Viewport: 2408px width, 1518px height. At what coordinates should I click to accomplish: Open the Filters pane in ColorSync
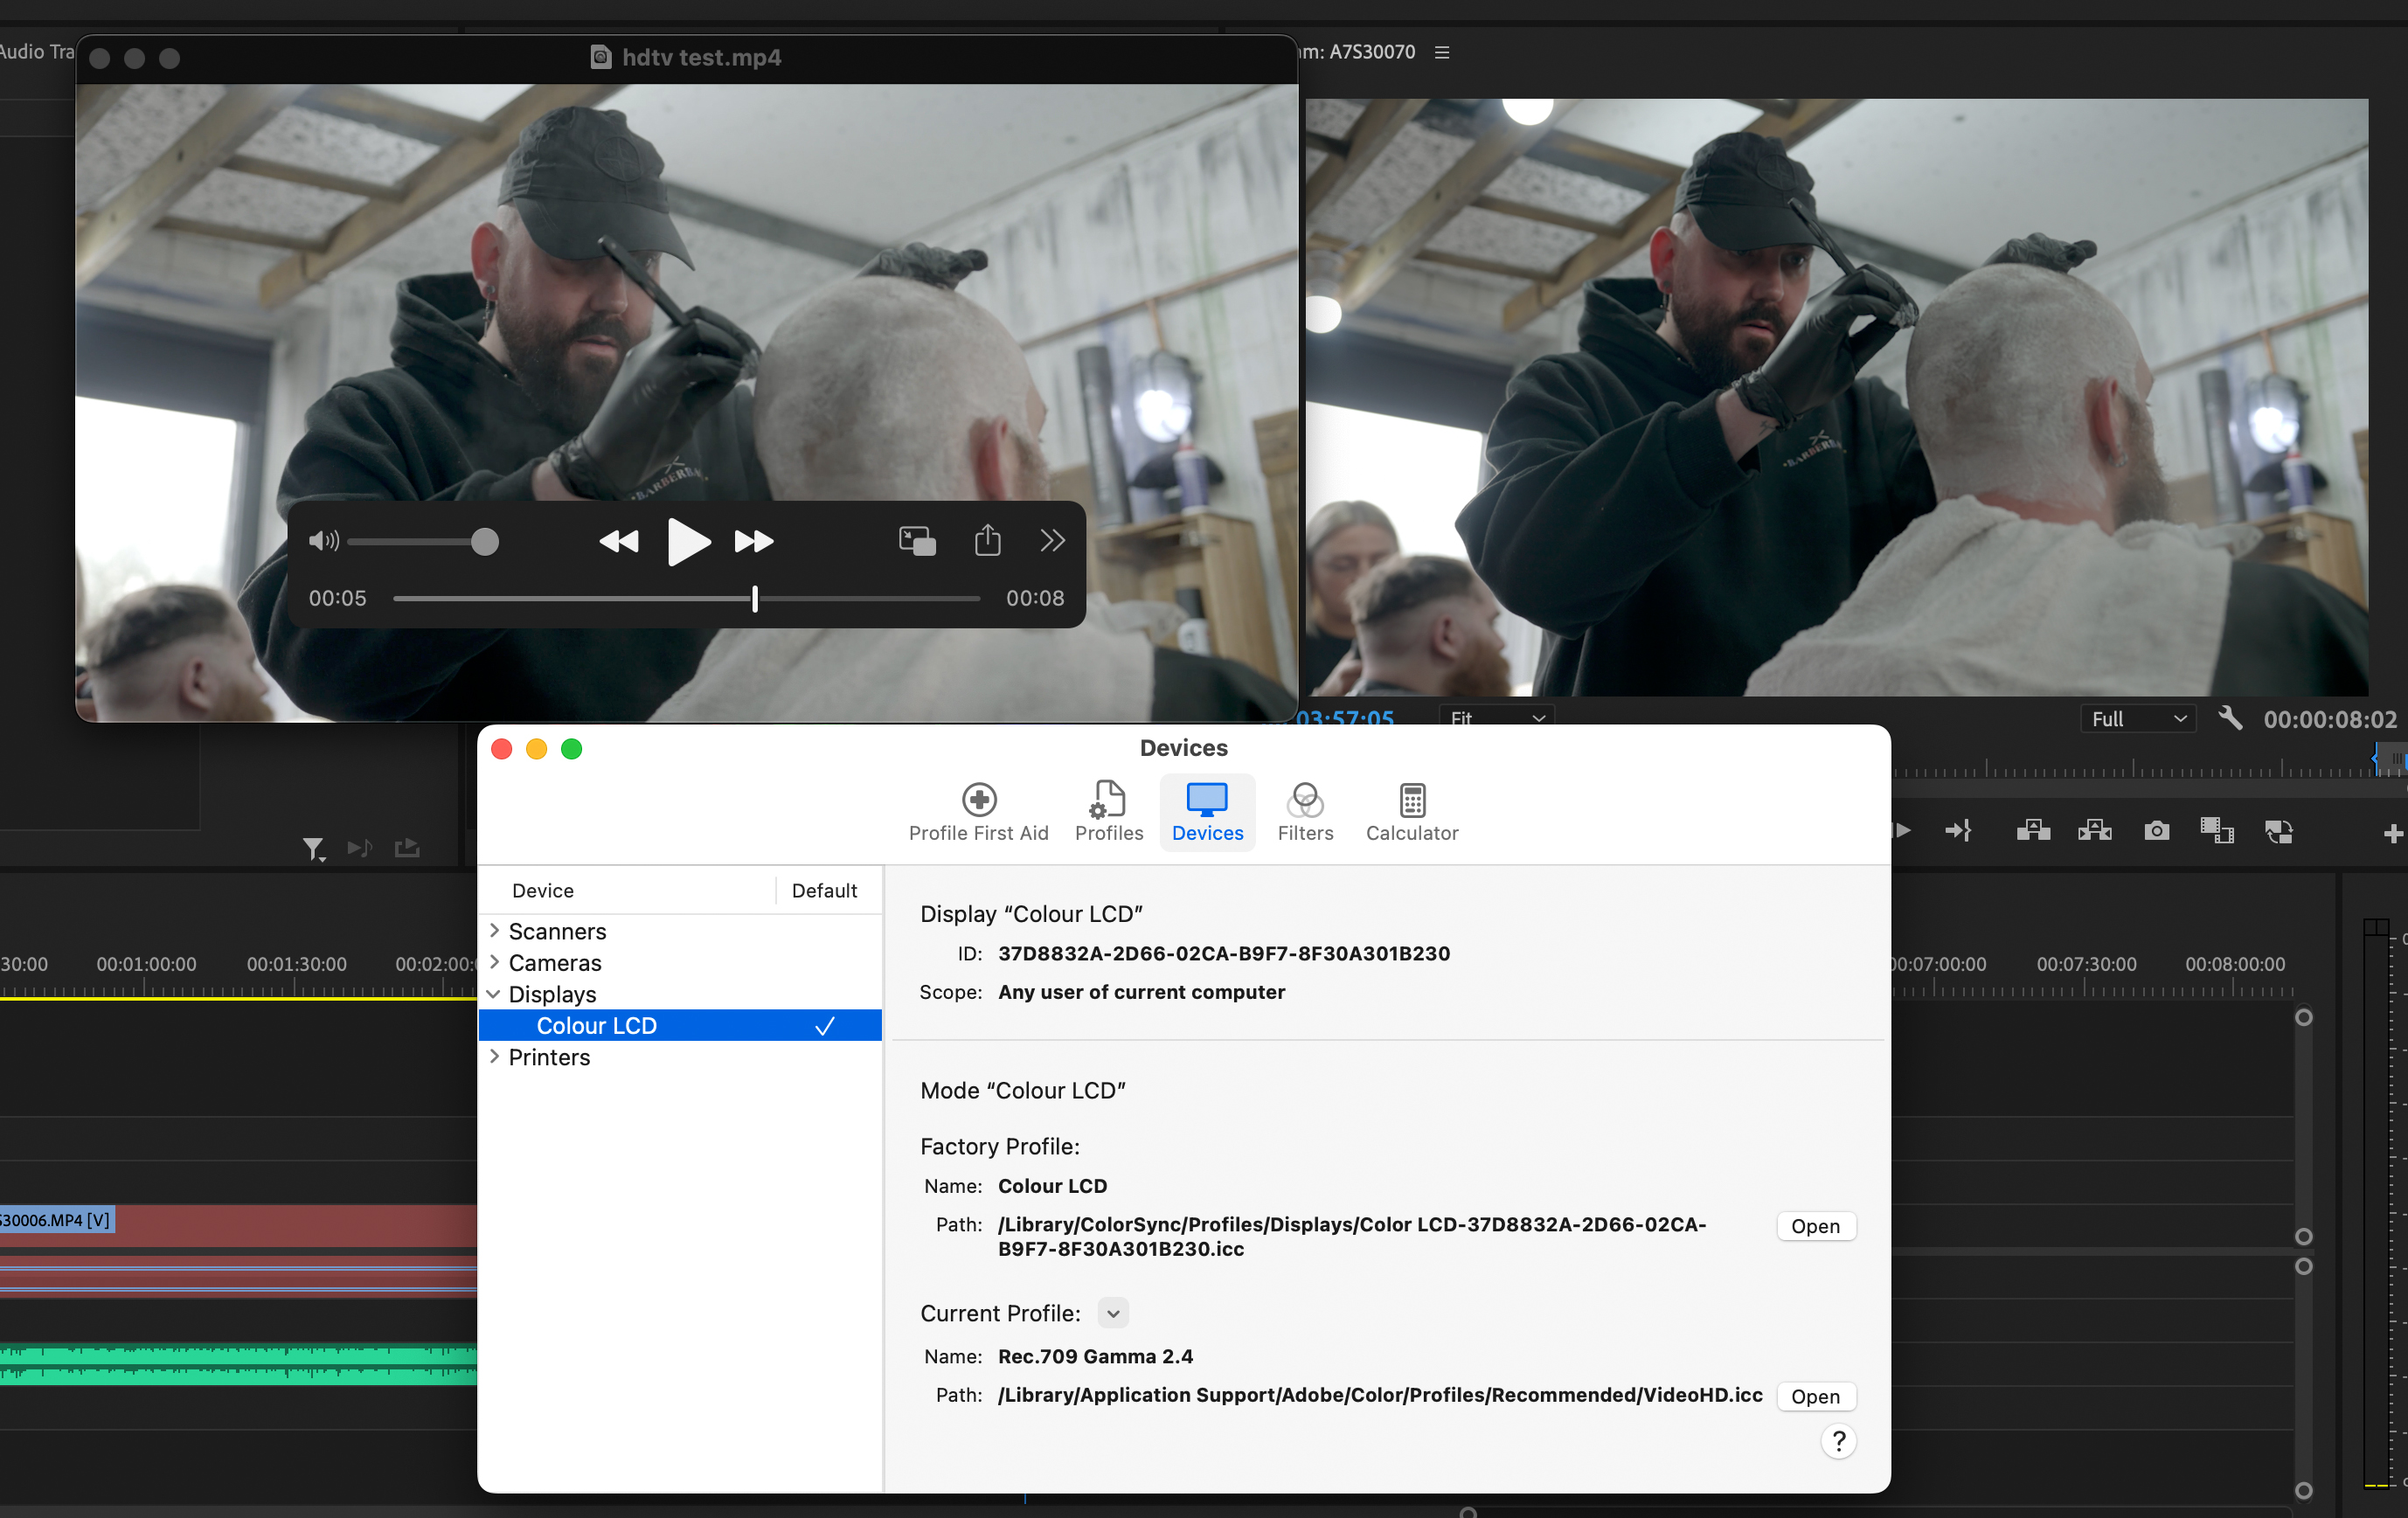pos(1305,812)
